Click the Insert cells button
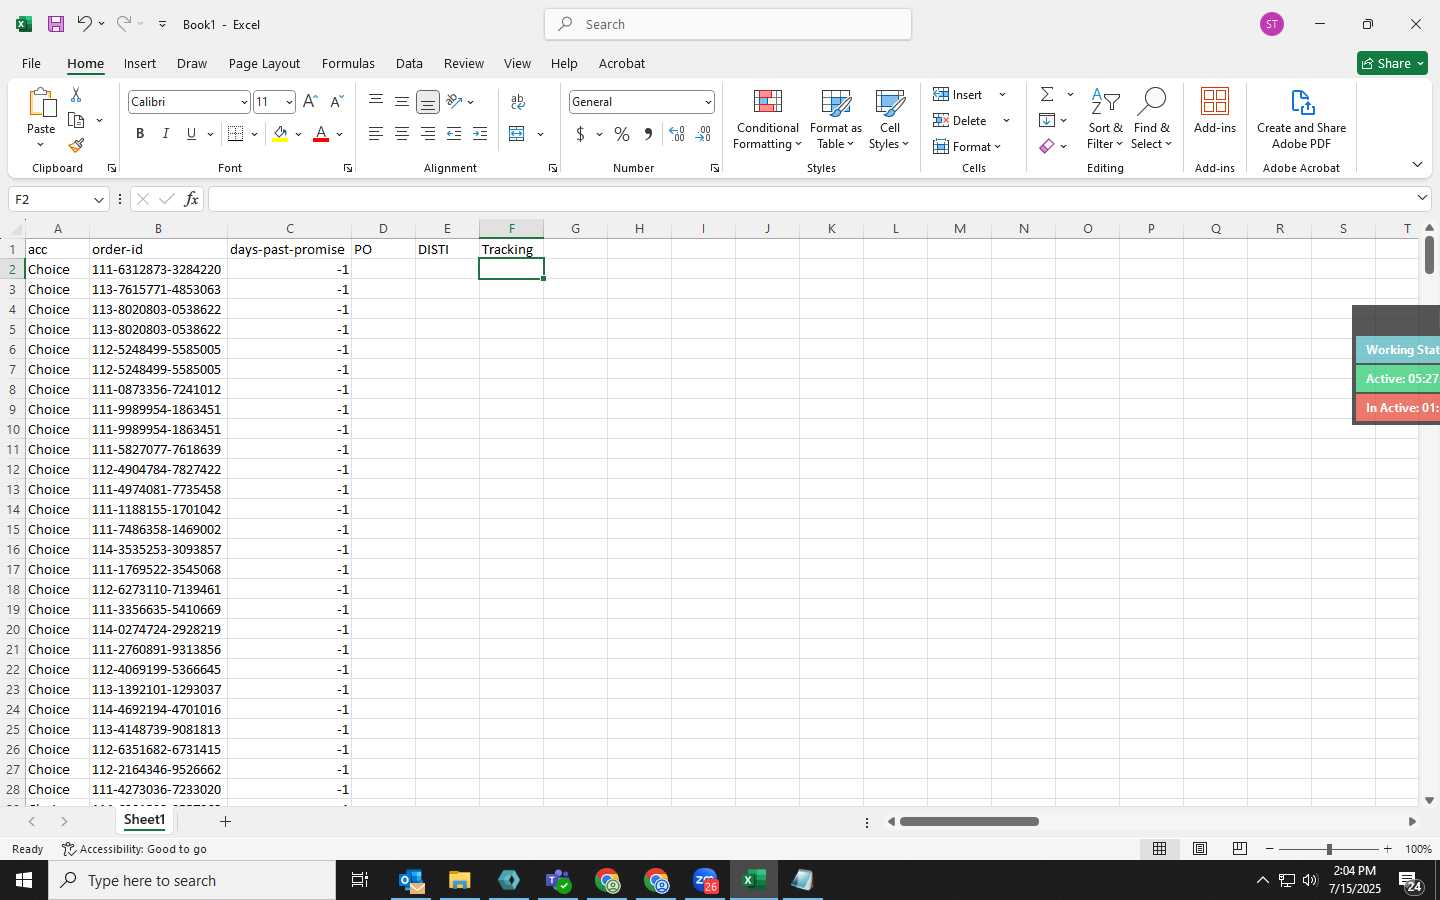 click(x=958, y=94)
